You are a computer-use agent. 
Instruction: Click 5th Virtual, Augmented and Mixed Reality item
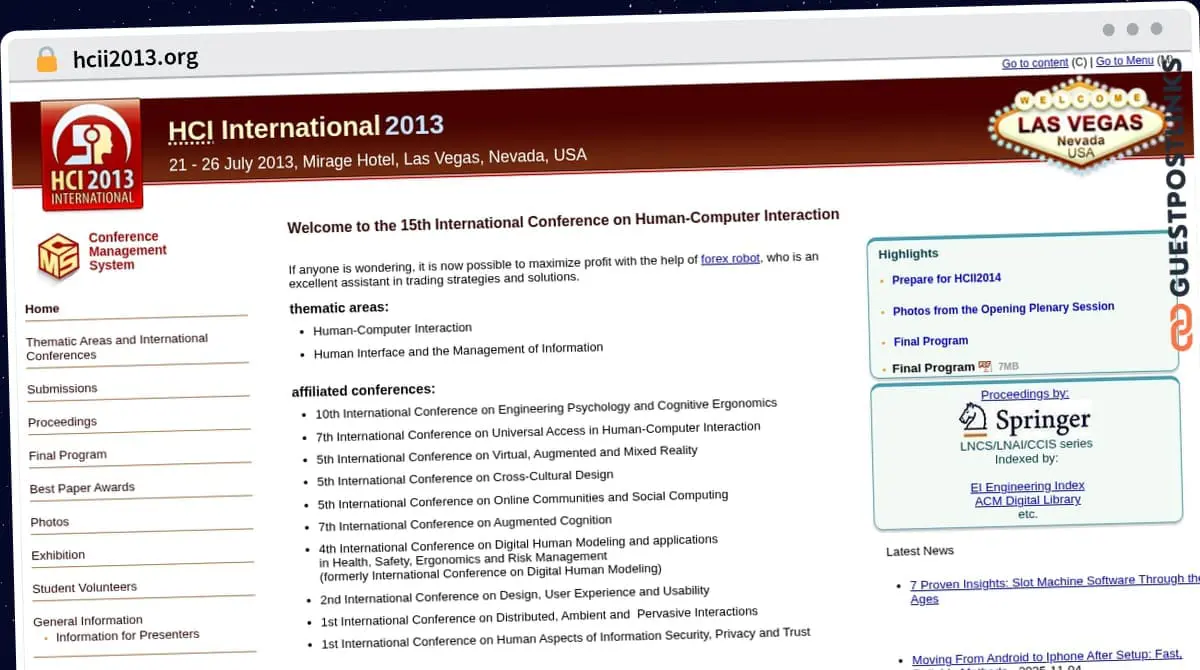pos(507,454)
